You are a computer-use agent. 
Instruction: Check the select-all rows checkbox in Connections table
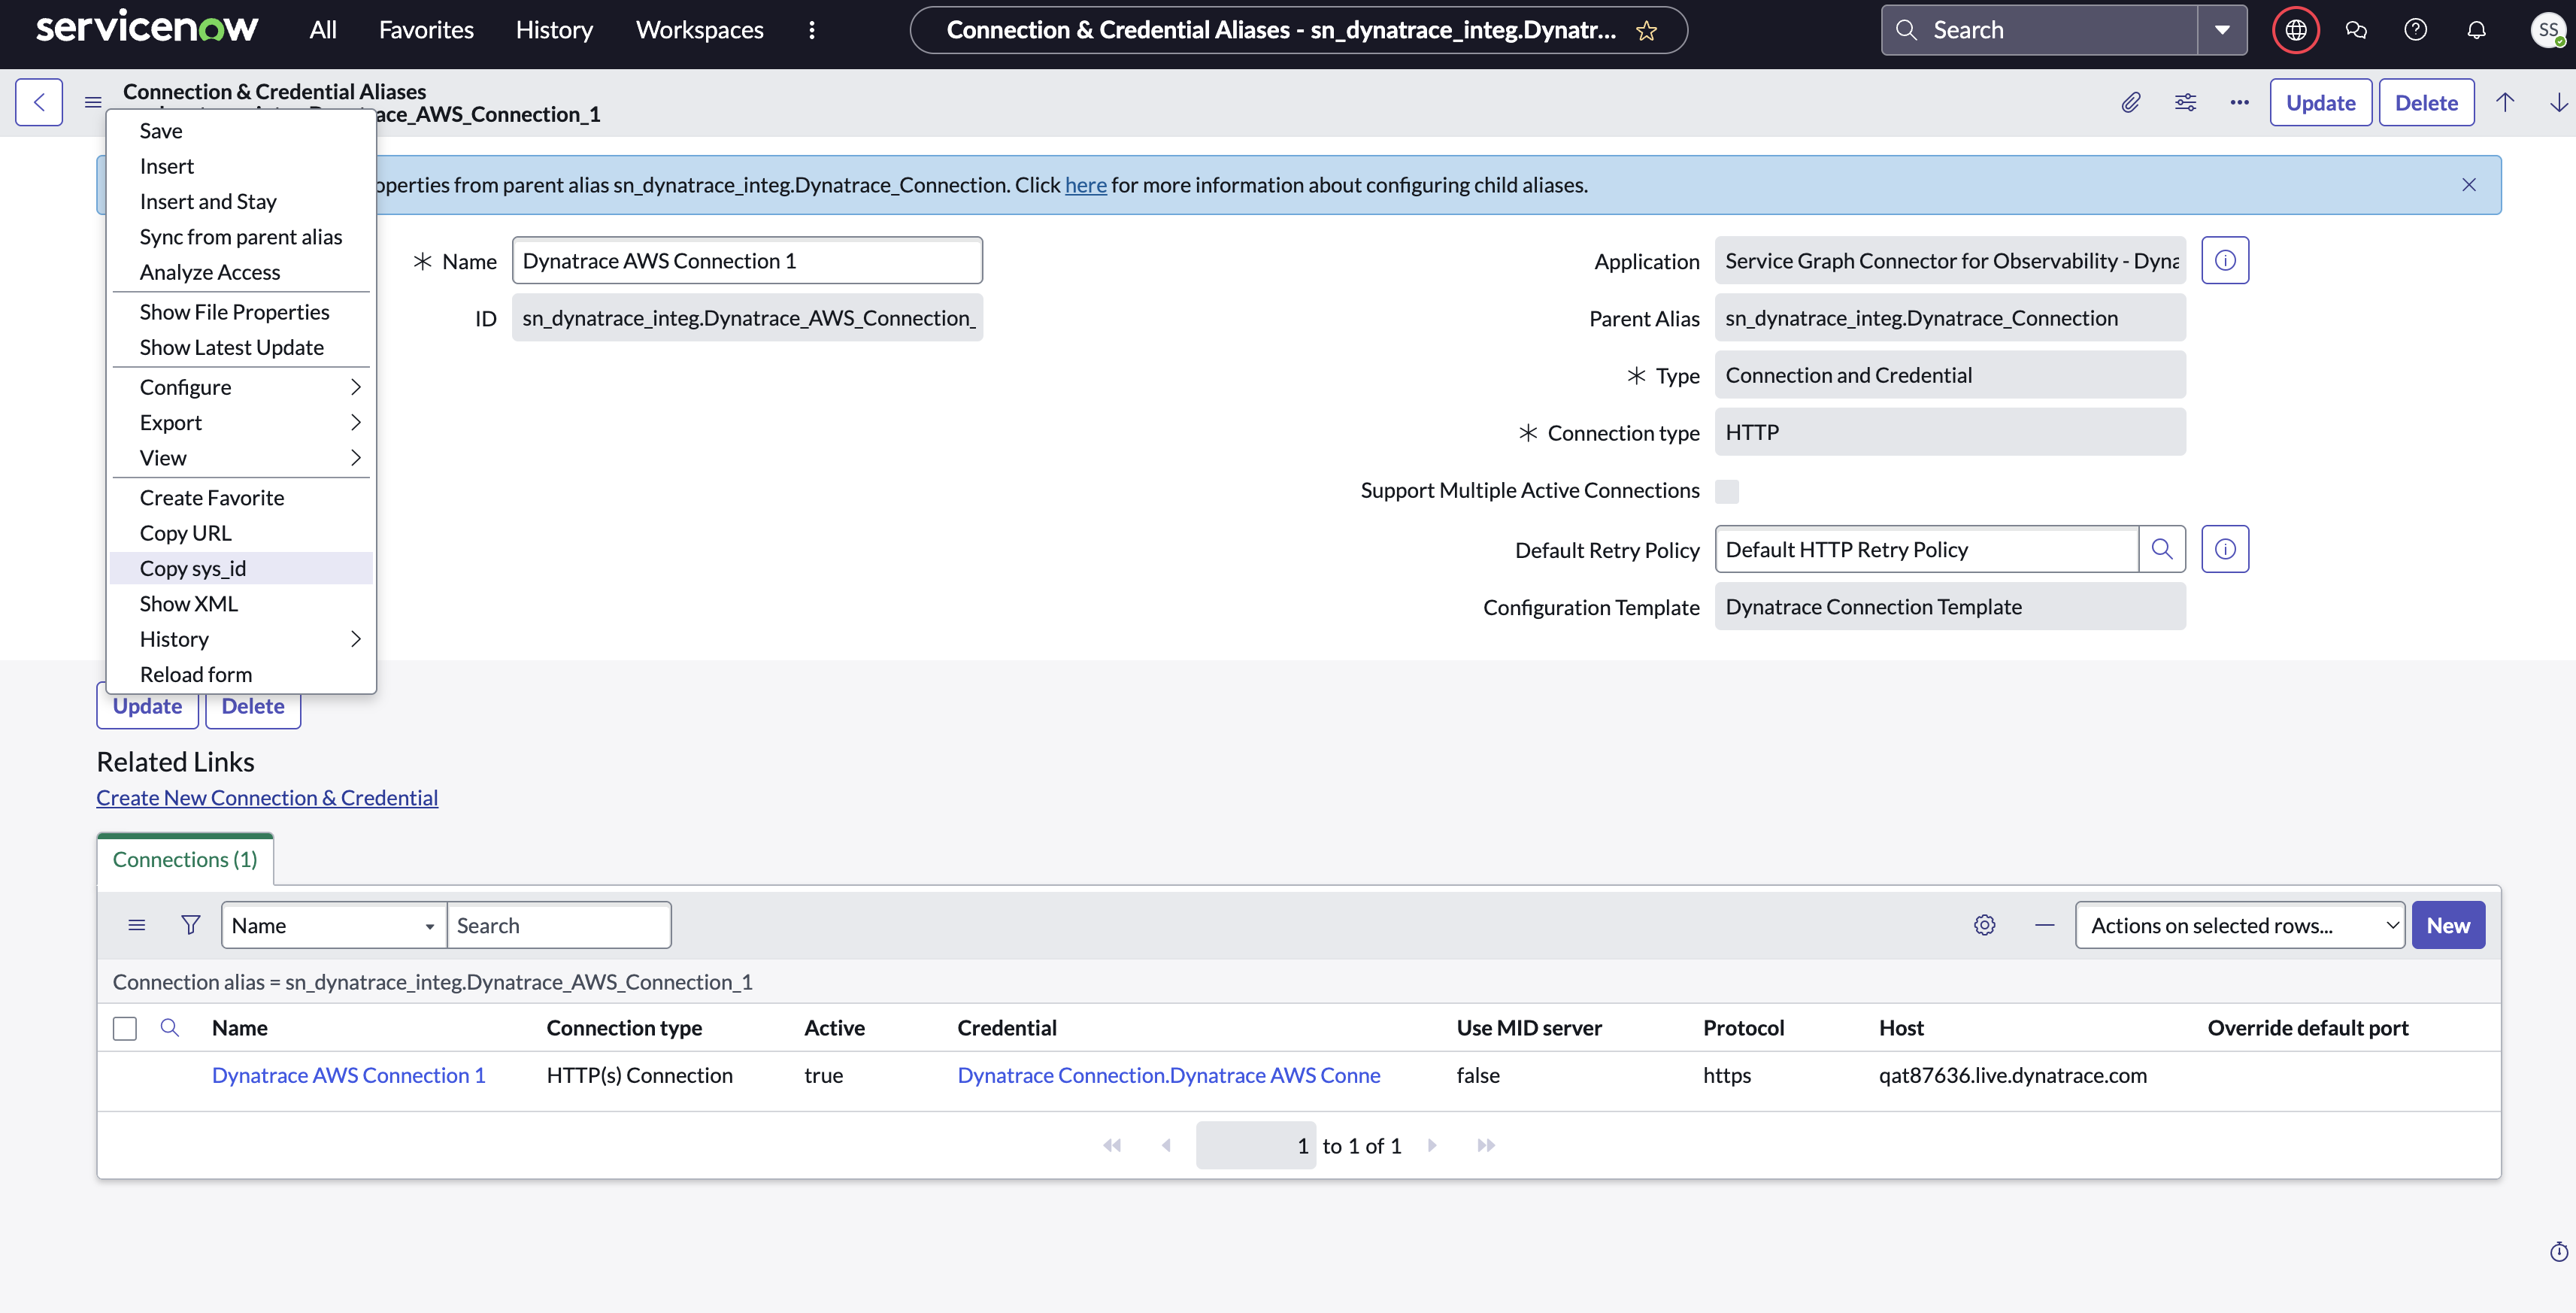coord(125,1028)
